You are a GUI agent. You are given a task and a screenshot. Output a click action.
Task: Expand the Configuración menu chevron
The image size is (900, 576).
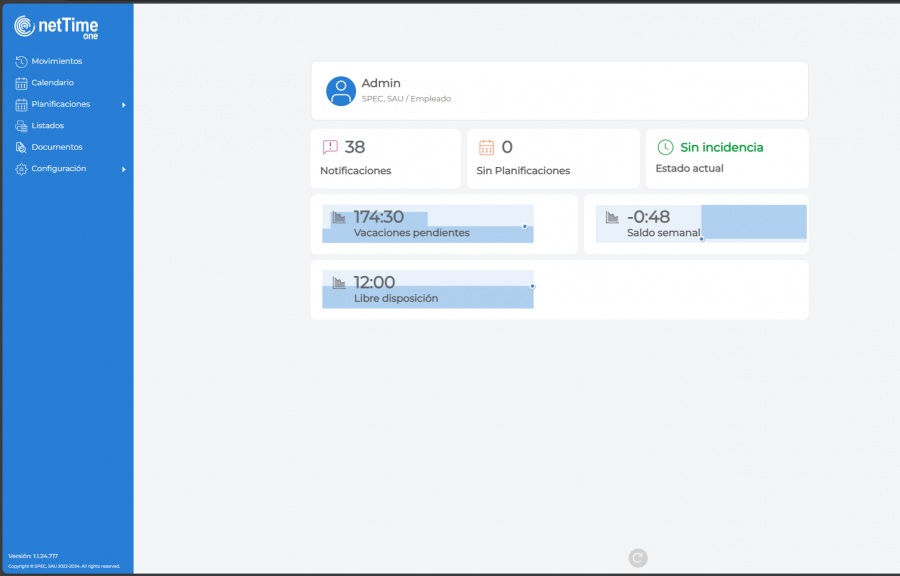point(124,169)
